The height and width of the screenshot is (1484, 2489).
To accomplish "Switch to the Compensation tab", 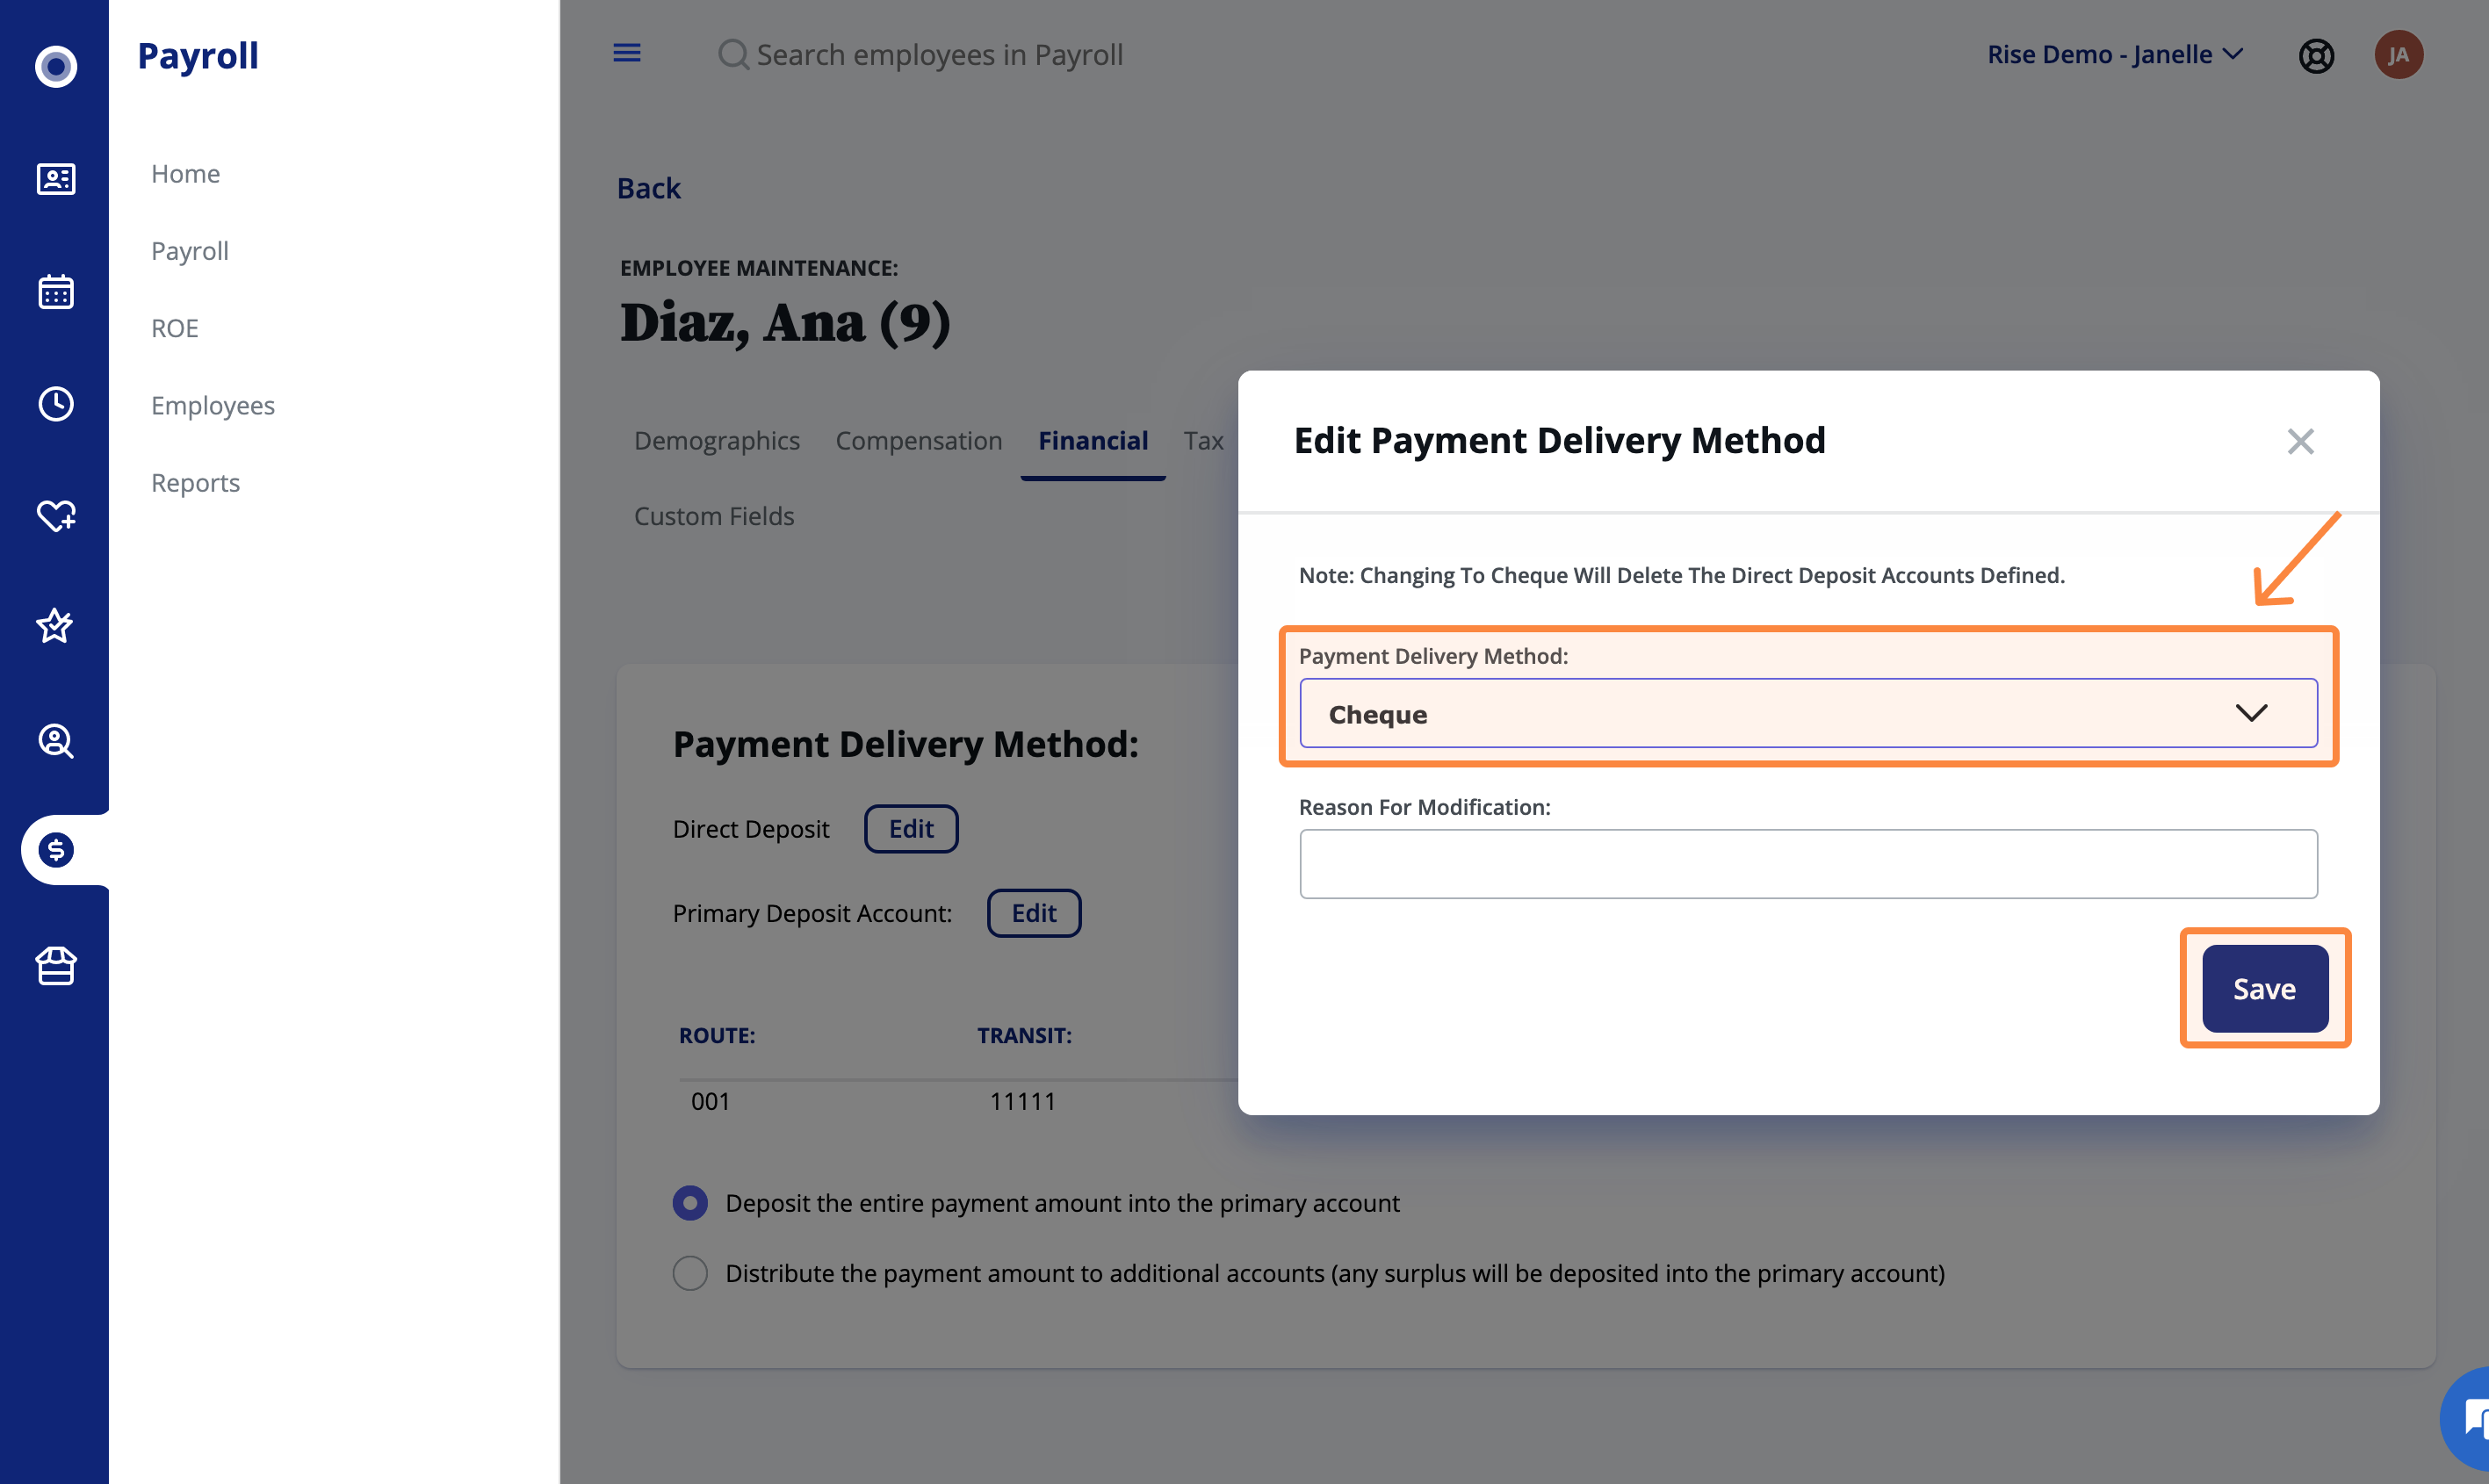I will pyautogui.click(x=918, y=441).
